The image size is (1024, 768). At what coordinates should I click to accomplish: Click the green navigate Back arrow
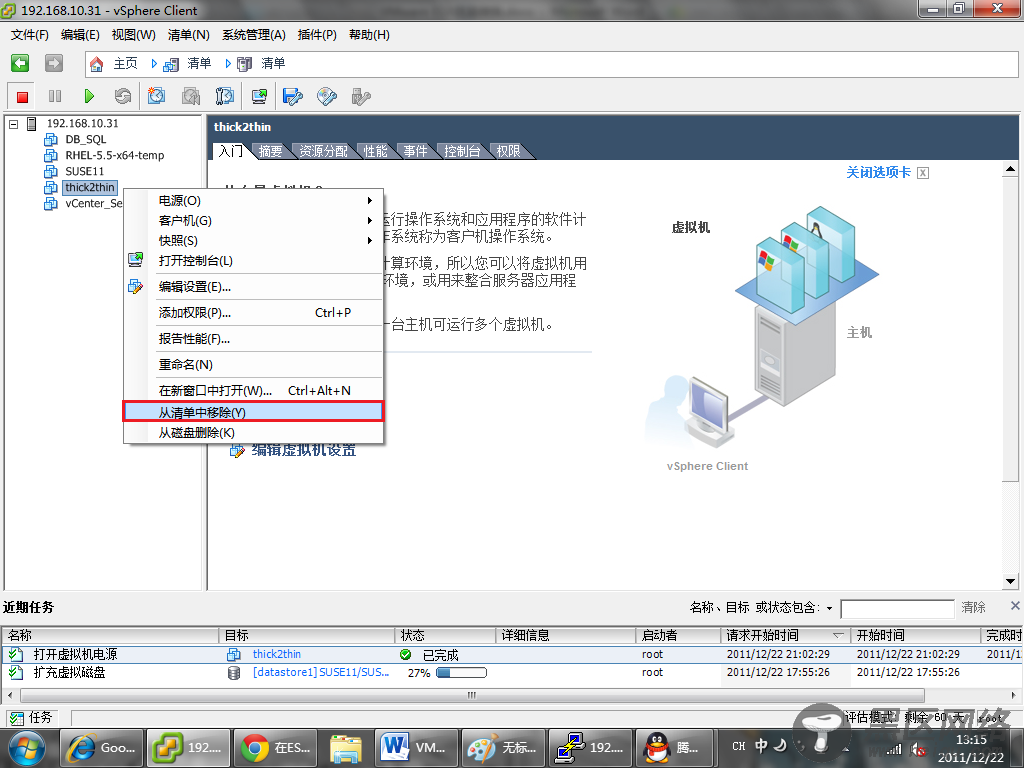click(20, 63)
